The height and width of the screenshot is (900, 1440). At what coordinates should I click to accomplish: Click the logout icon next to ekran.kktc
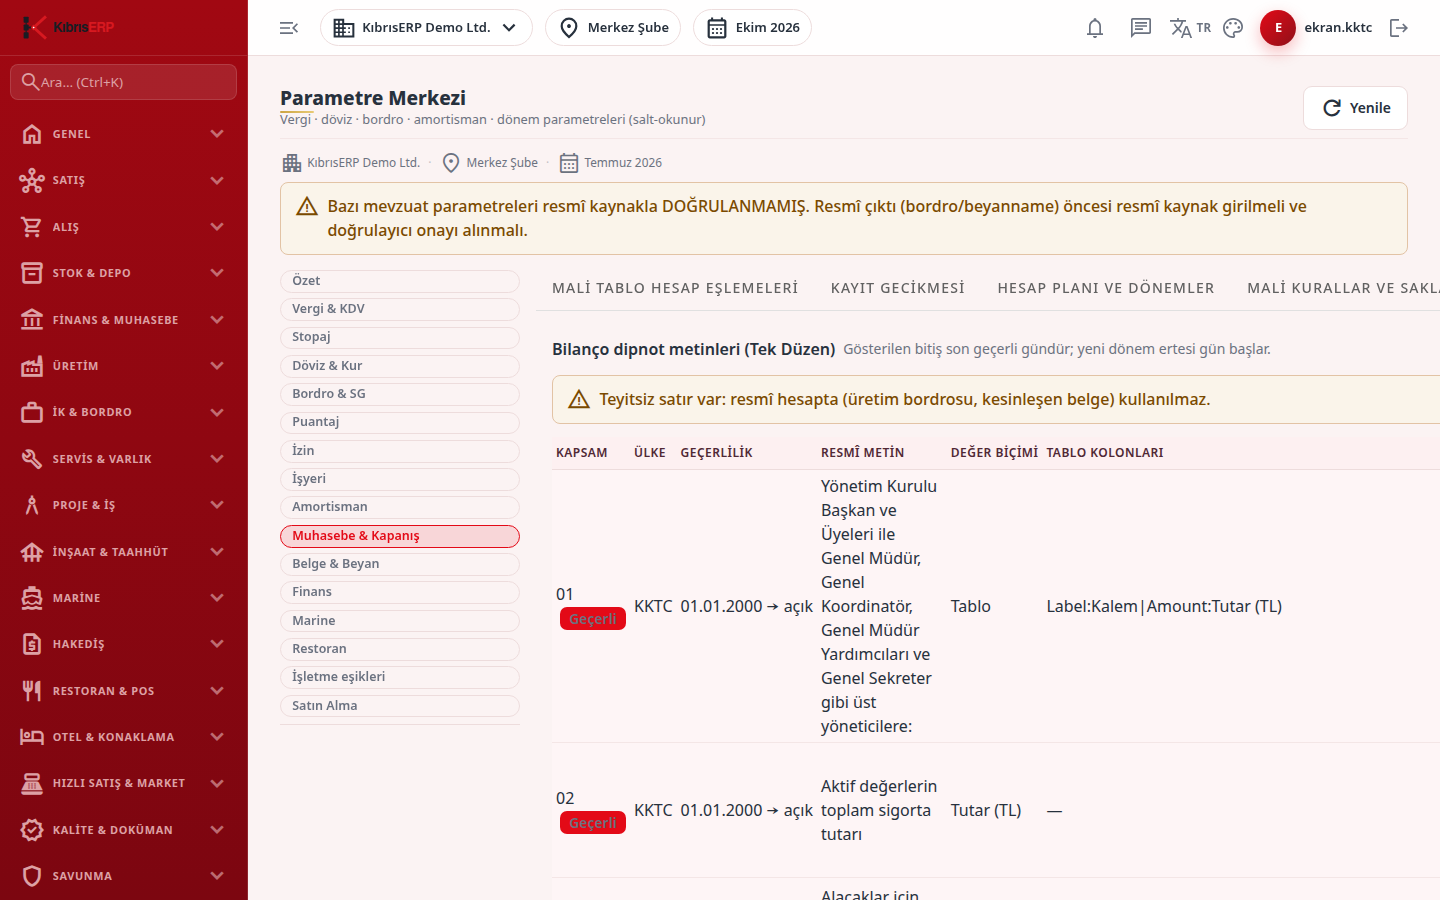[x=1399, y=28]
